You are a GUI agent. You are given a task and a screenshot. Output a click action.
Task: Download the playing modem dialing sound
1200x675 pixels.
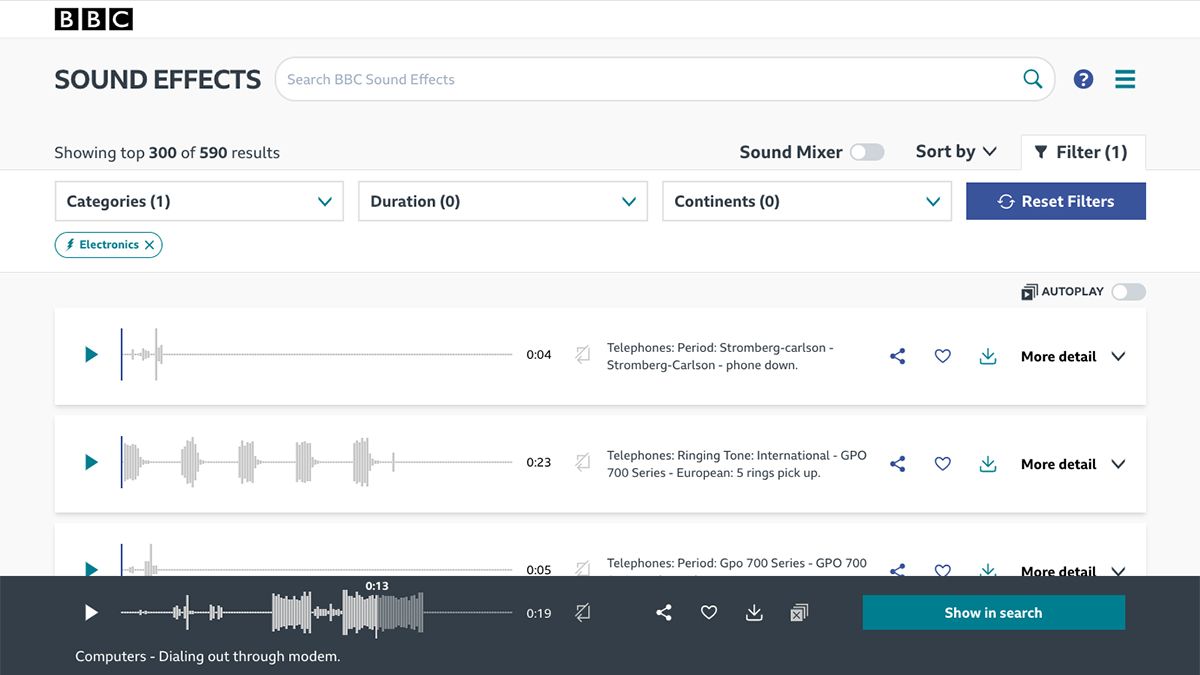(754, 612)
